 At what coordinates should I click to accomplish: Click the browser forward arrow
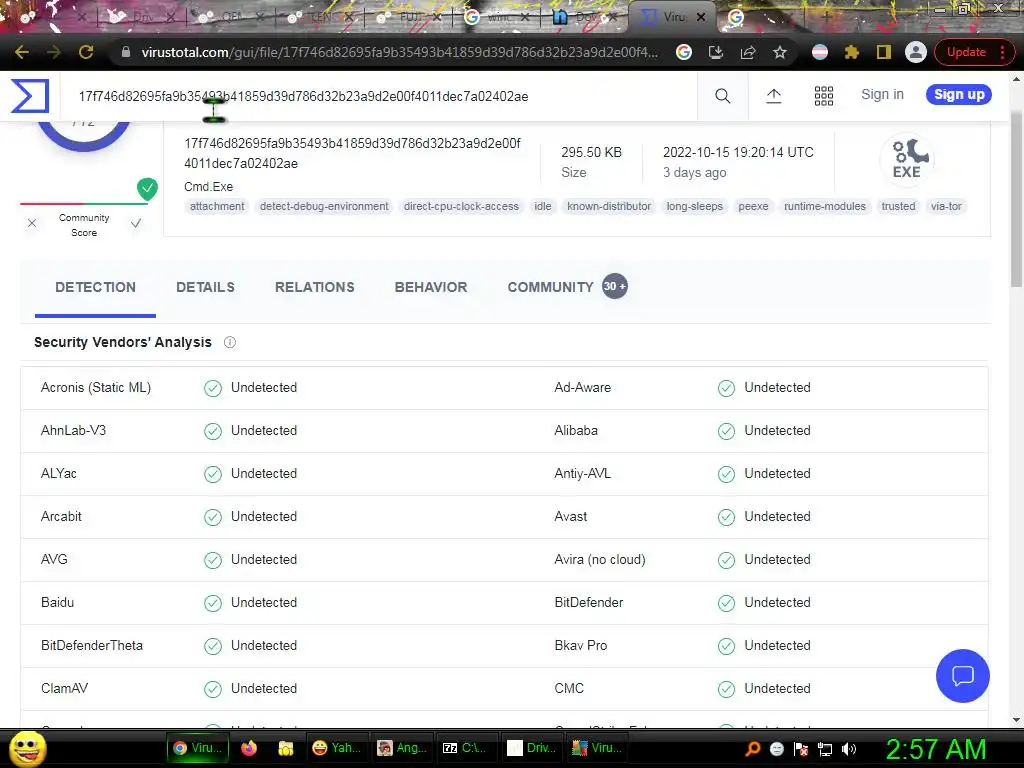[x=54, y=52]
